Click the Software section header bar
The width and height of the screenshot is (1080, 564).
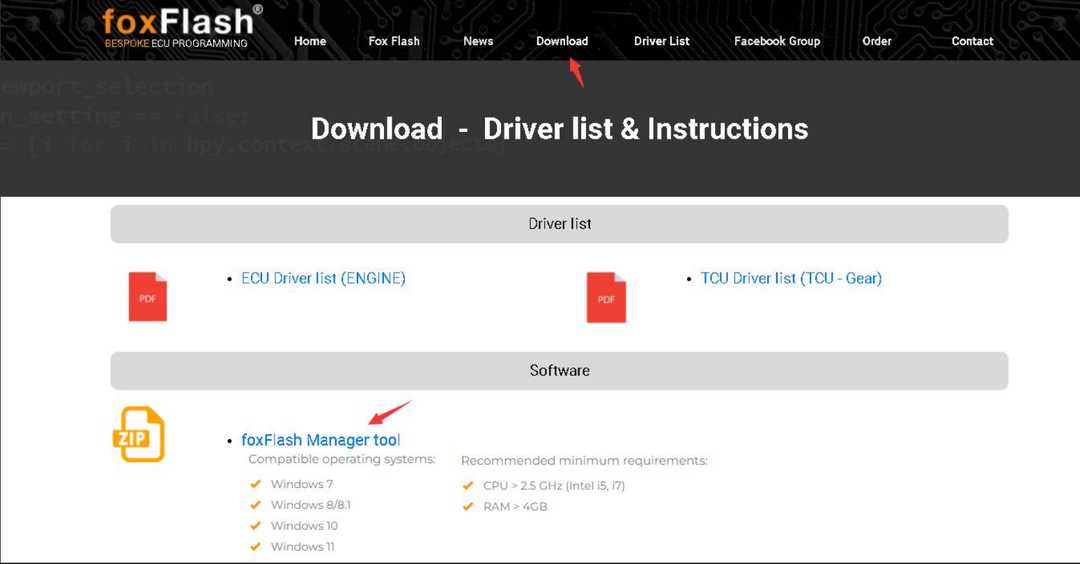[559, 371]
